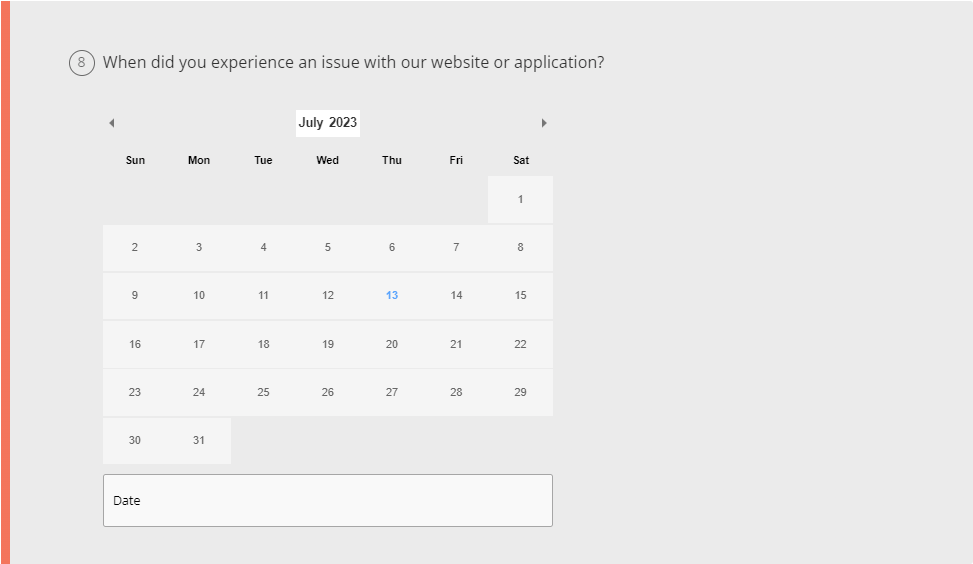The height and width of the screenshot is (564, 973).
Task: Go to previous month arrow
Action: [111, 123]
